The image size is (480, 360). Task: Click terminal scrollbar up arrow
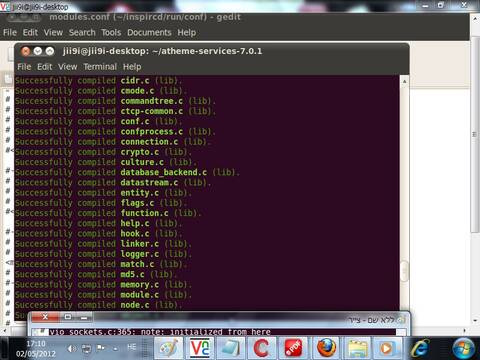(x=404, y=81)
